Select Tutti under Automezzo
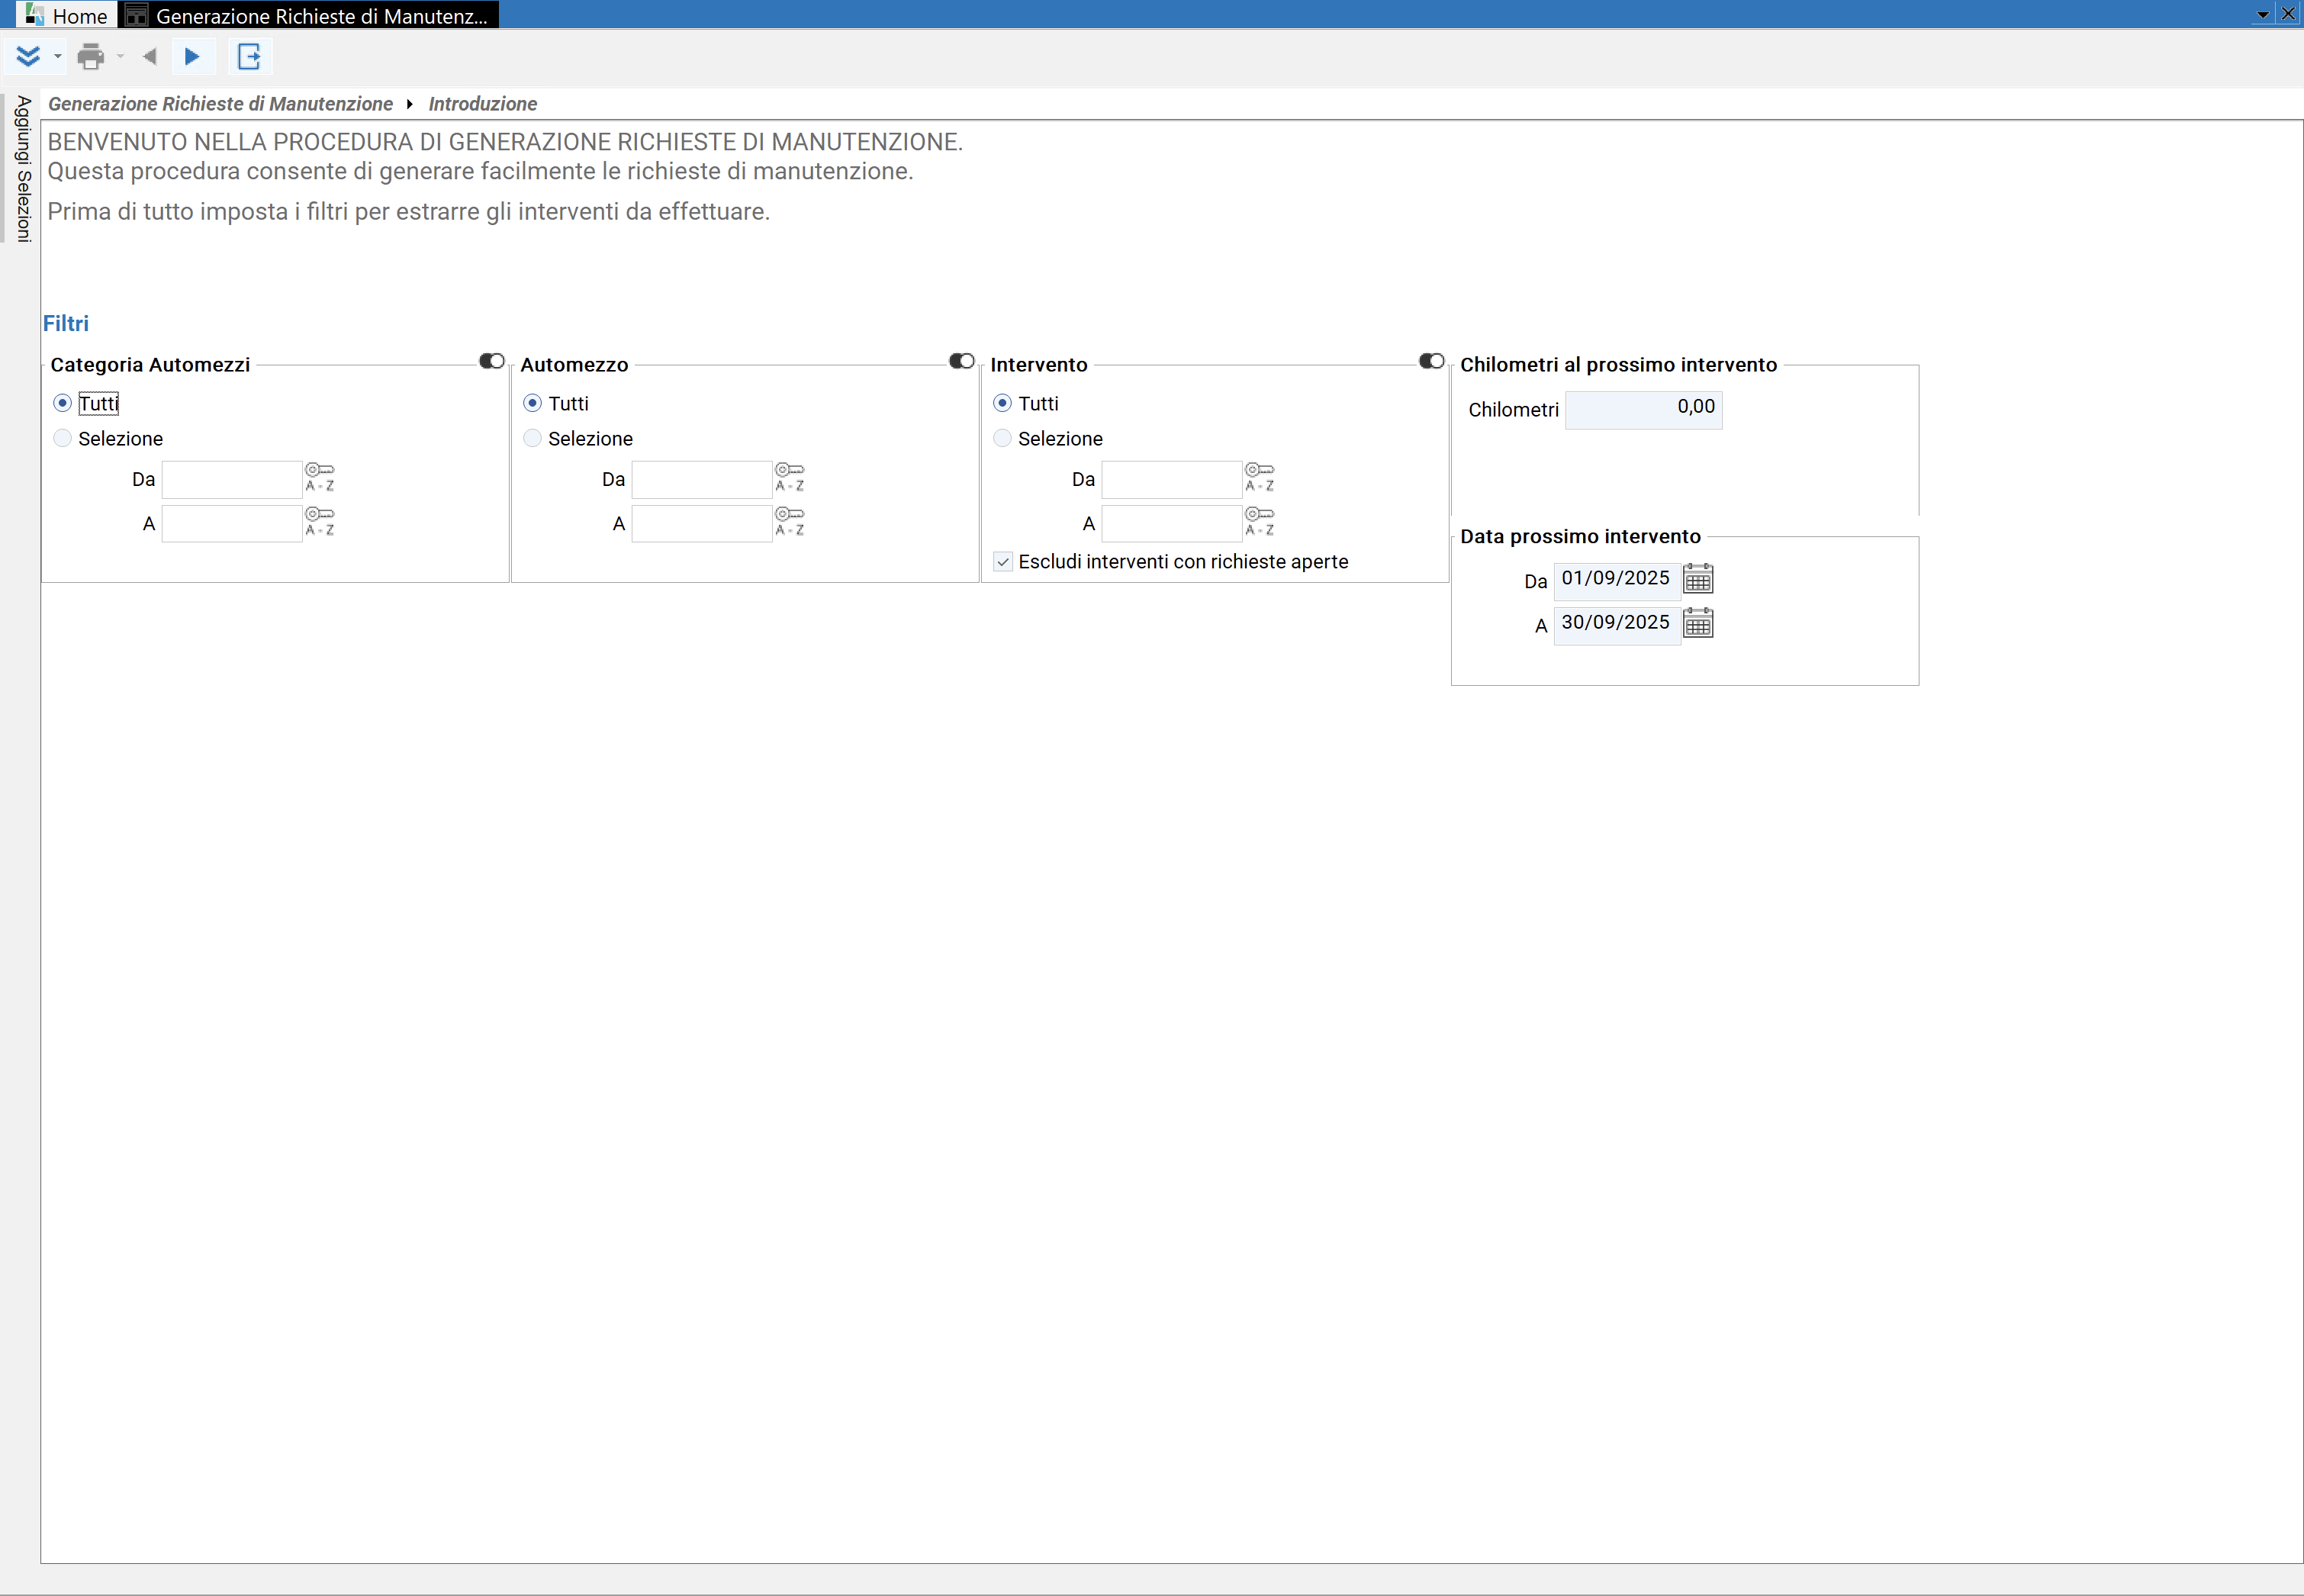The width and height of the screenshot is (2304, 1596). click(x=556, y=403)
